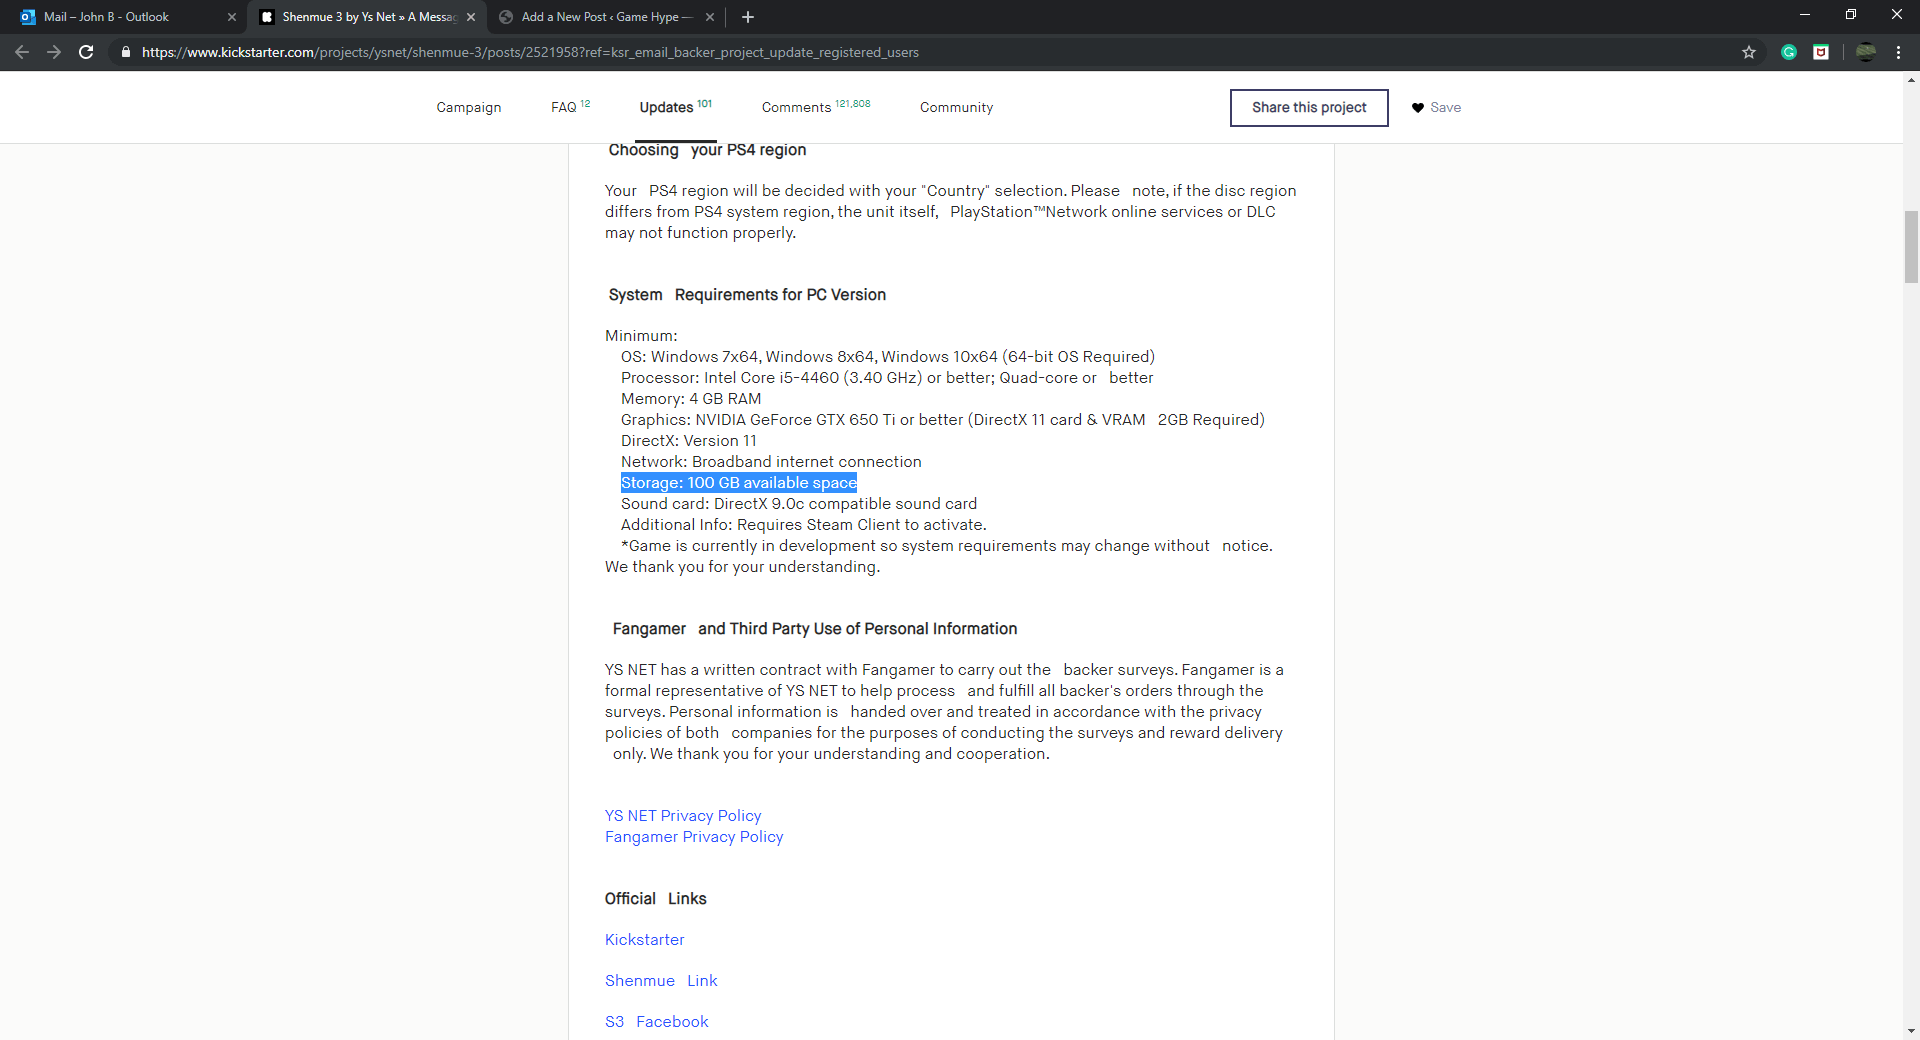Click the Official Links heading
This screenshot has height=1040, width=1920.
point(655,899)
